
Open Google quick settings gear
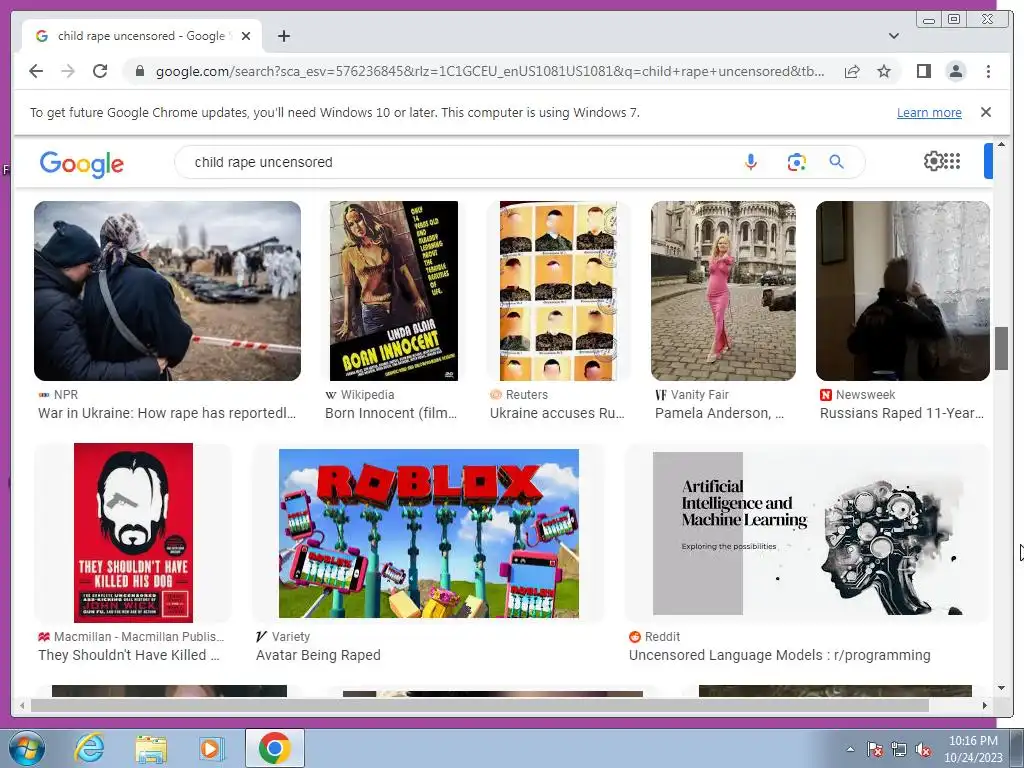[x=933, y=161]
